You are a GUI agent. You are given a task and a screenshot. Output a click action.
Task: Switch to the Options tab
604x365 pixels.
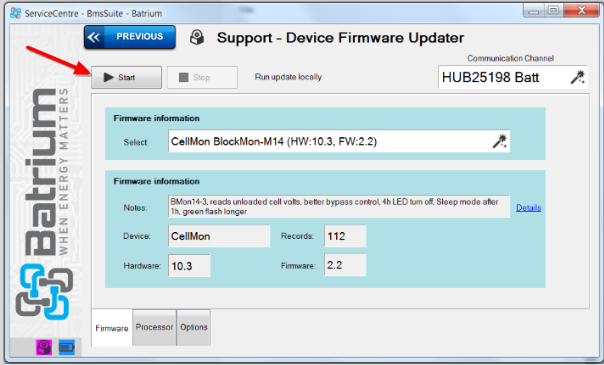coord(194,327)
